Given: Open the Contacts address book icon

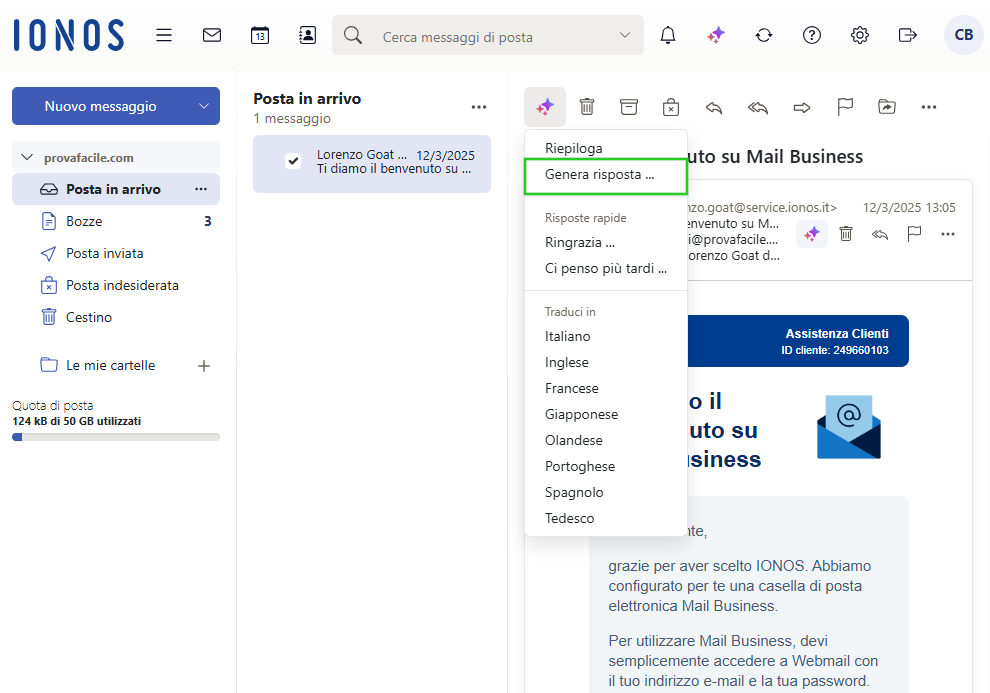Looking at the screenshot, I should tap(307, 35).
